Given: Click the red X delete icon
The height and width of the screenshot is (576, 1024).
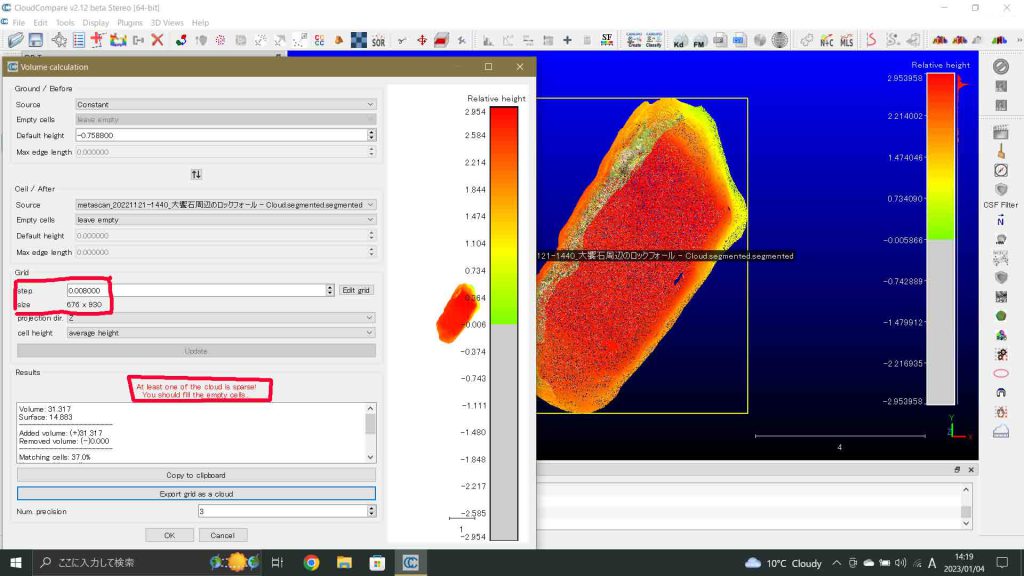Looking at the screenshot, I should point(157,40).
